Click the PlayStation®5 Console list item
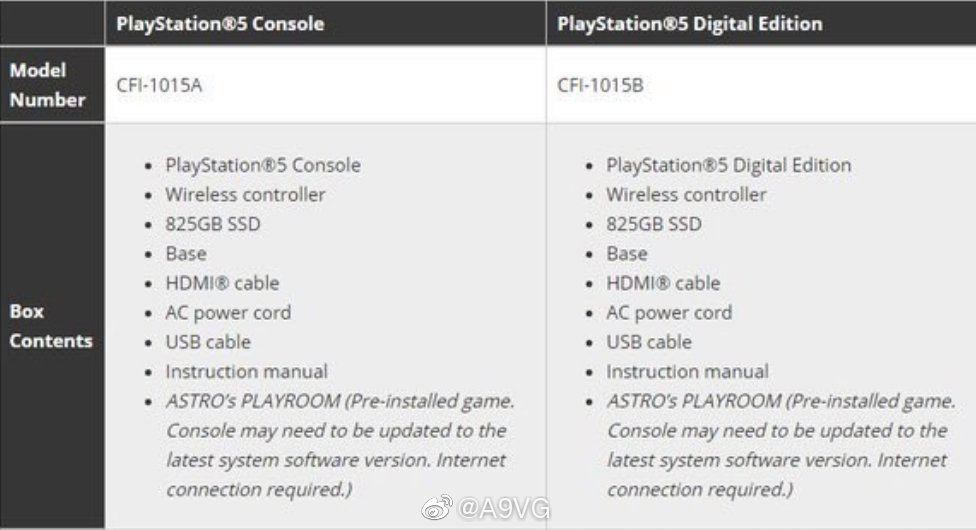This screenshot has height=530, width=976. coord(263,165)
